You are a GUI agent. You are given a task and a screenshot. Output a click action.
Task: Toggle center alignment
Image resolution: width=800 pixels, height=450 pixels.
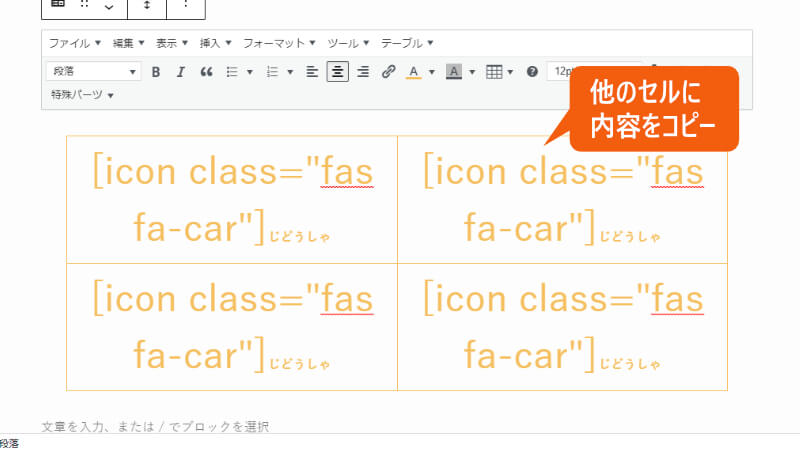tap(337, 72)
